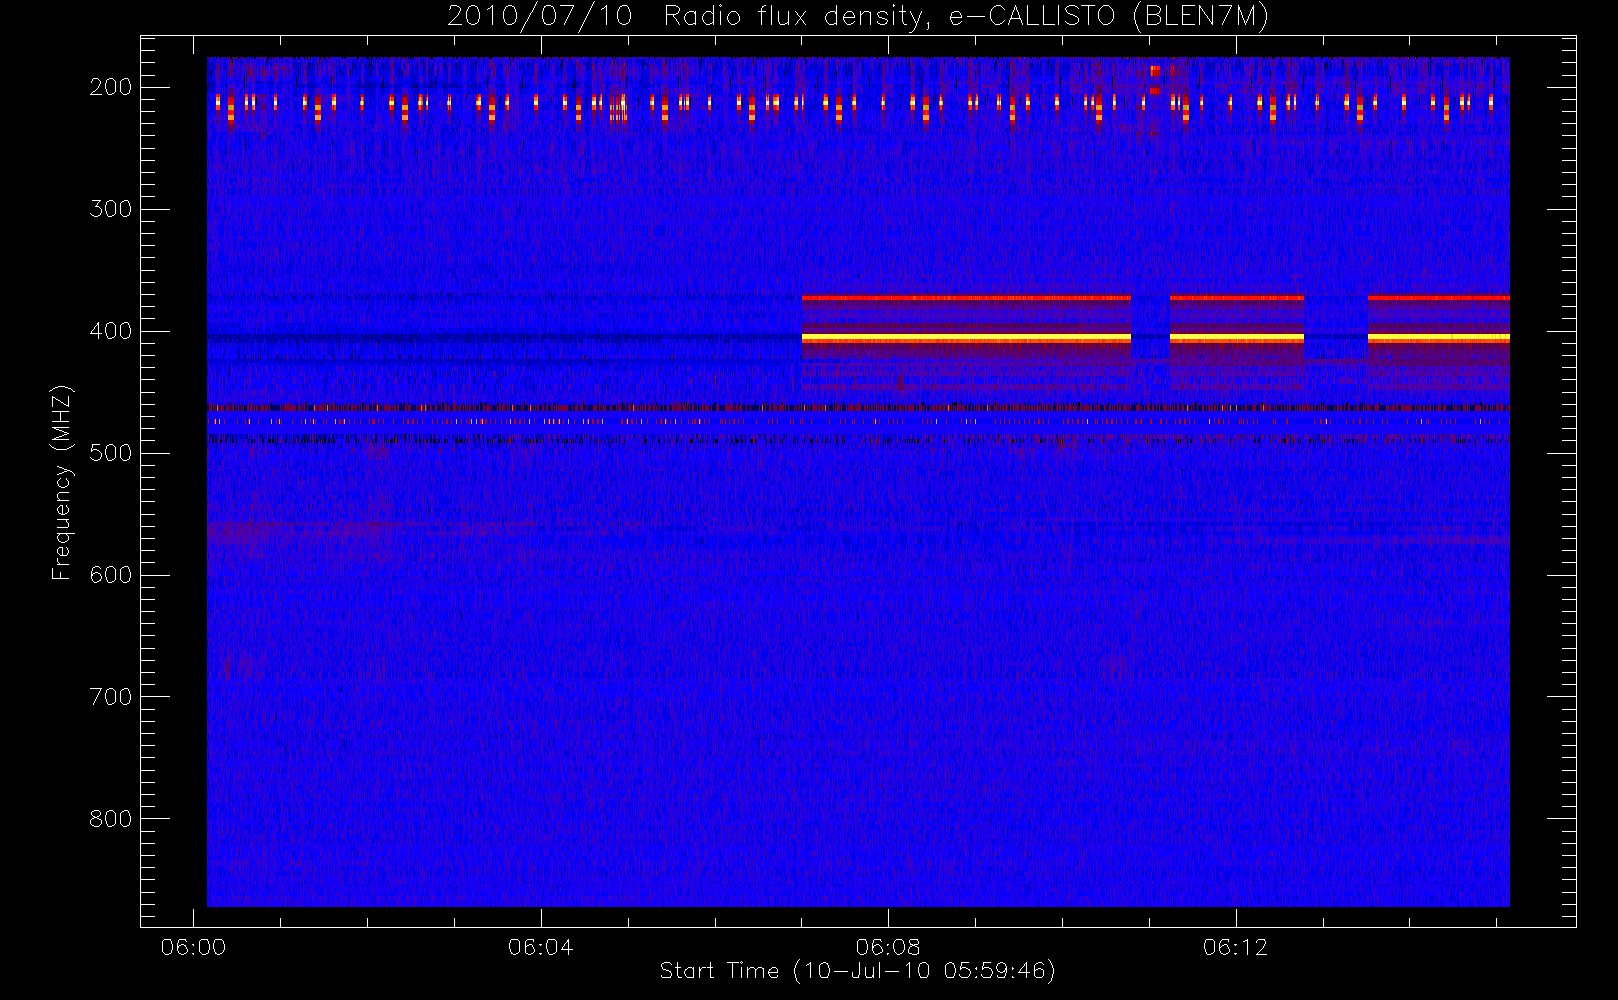Screen dimensions: 1618x1000
Task: Click the 'Start Time (10-Jul-10 05:59:46)' label
Action: 857,971
